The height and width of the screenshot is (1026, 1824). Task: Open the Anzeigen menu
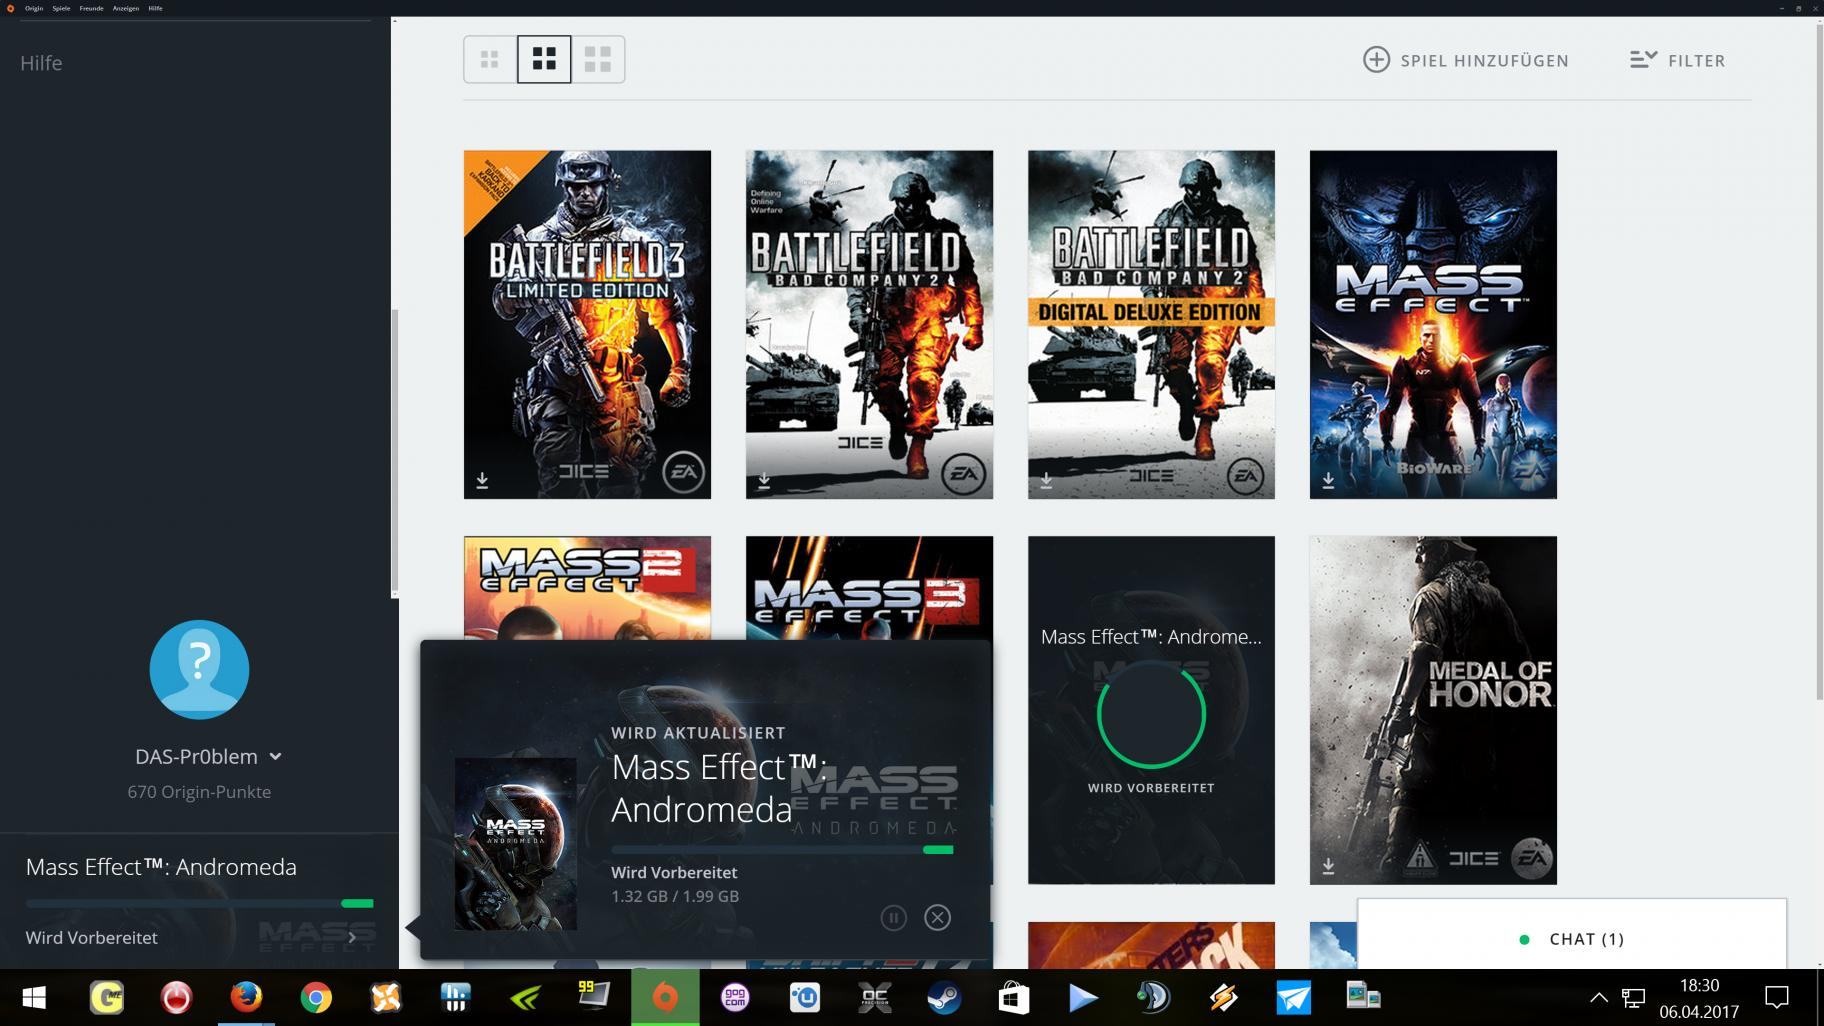click(x=126, y=8)
